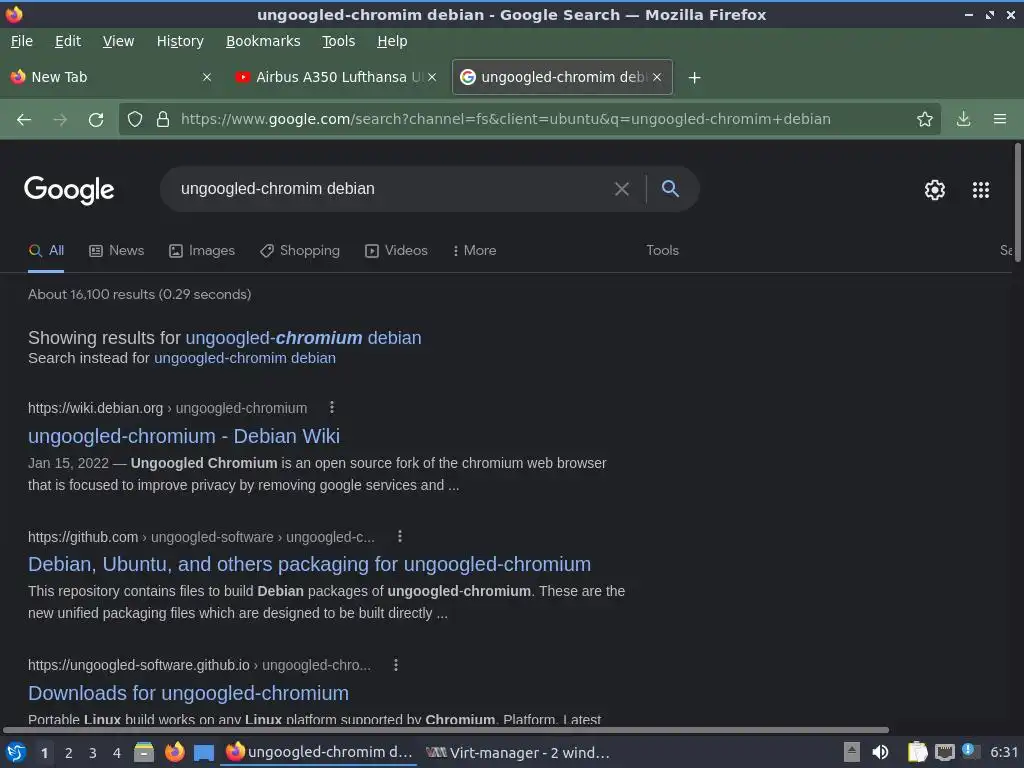Open Firefox downloads panel
1024x768 pixels.
tap(963, 119)
